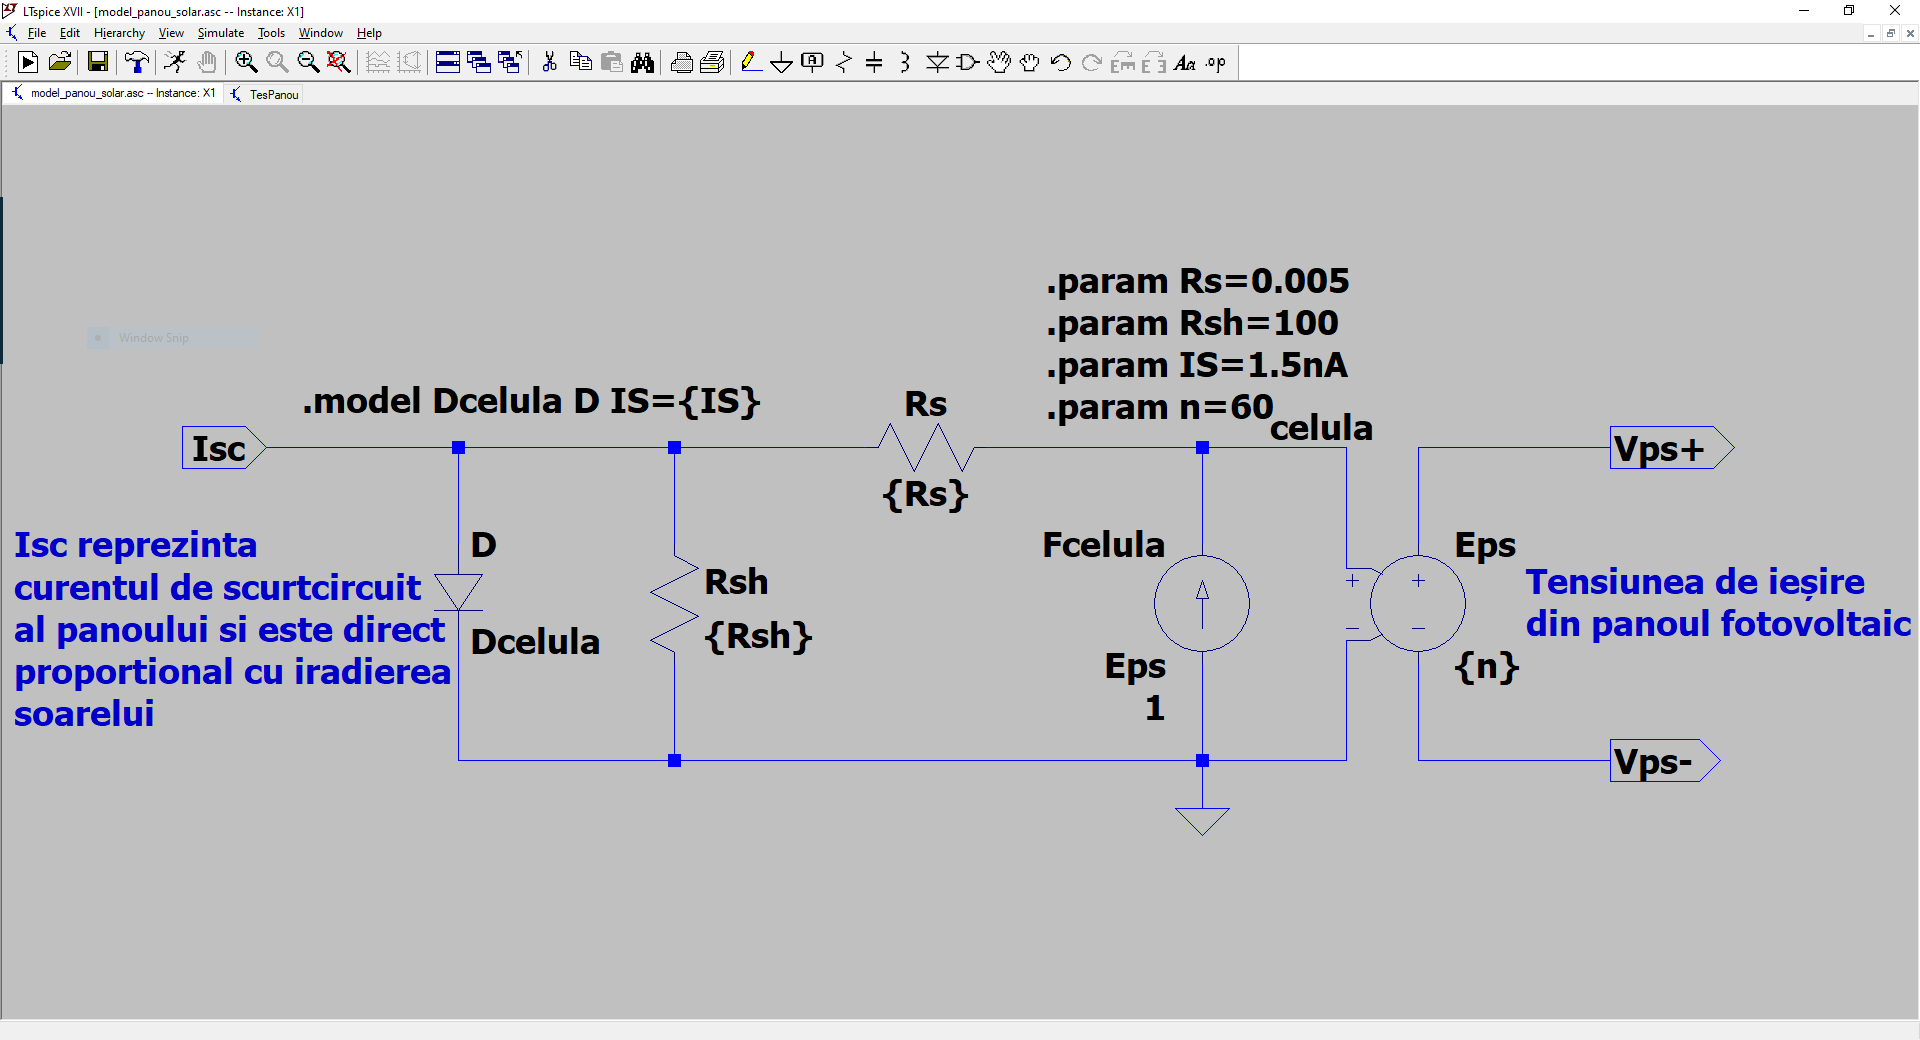Image resolution: width=1920 pixels, height=1040 pixels.
Task: Open the Hierarchy menu
Action: [x=119, y=33]
